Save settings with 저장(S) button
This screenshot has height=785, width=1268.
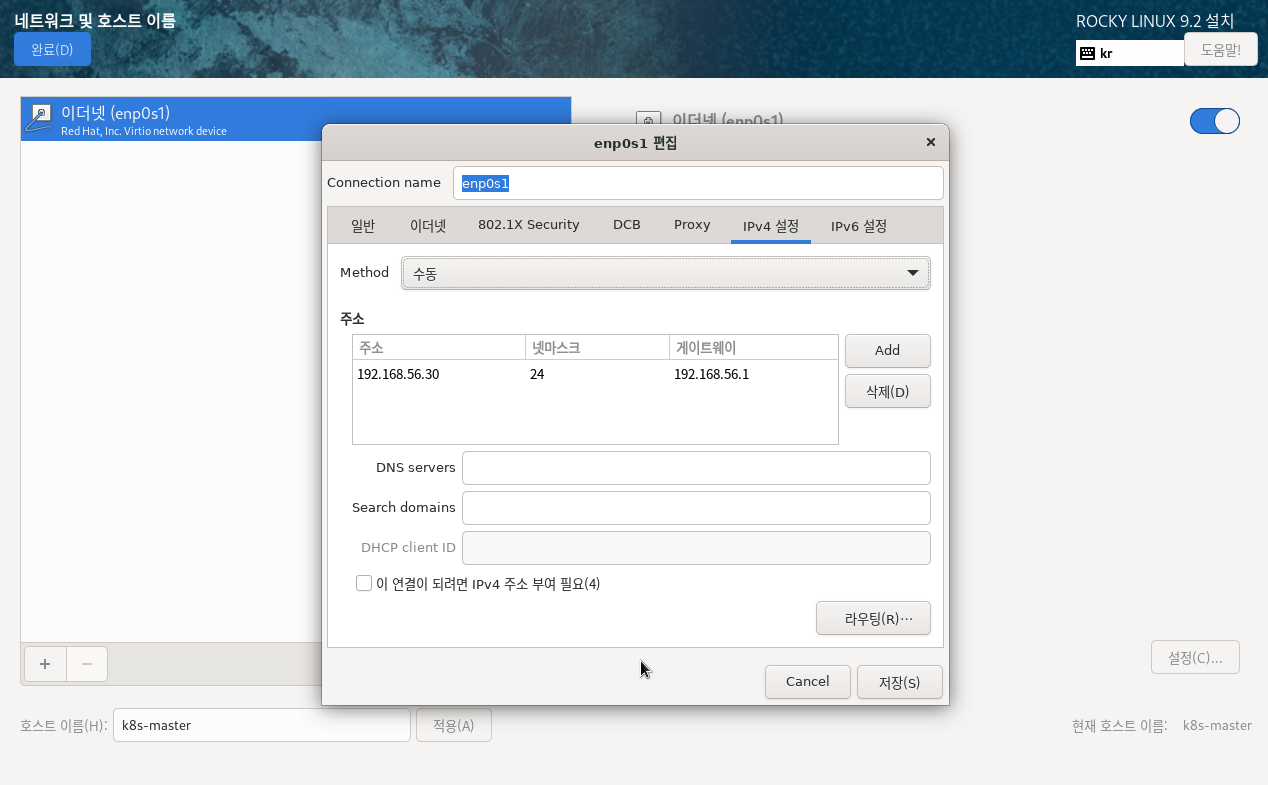[x=899, y=682]
